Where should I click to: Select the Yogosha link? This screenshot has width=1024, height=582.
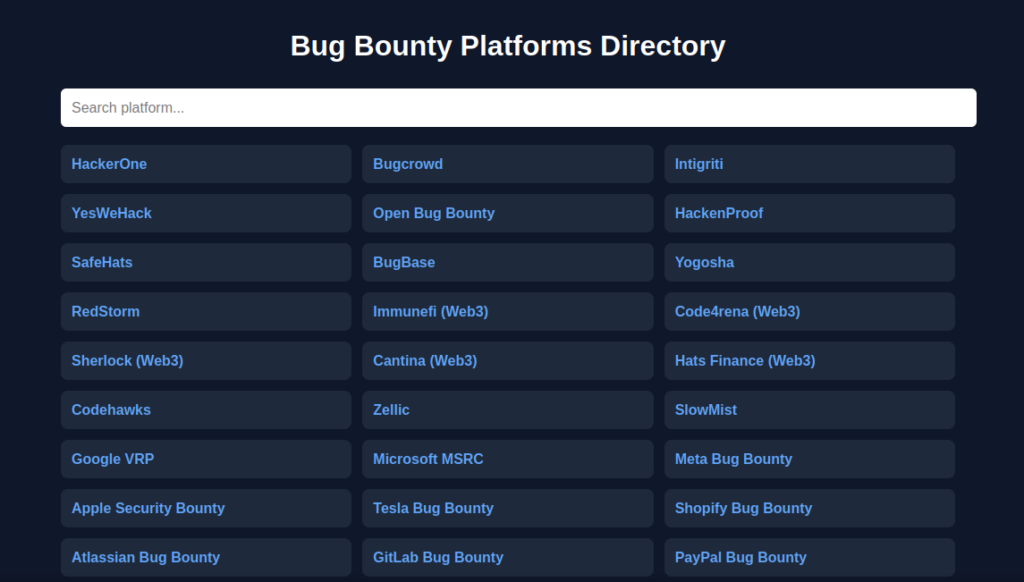[x=704, y=262]
